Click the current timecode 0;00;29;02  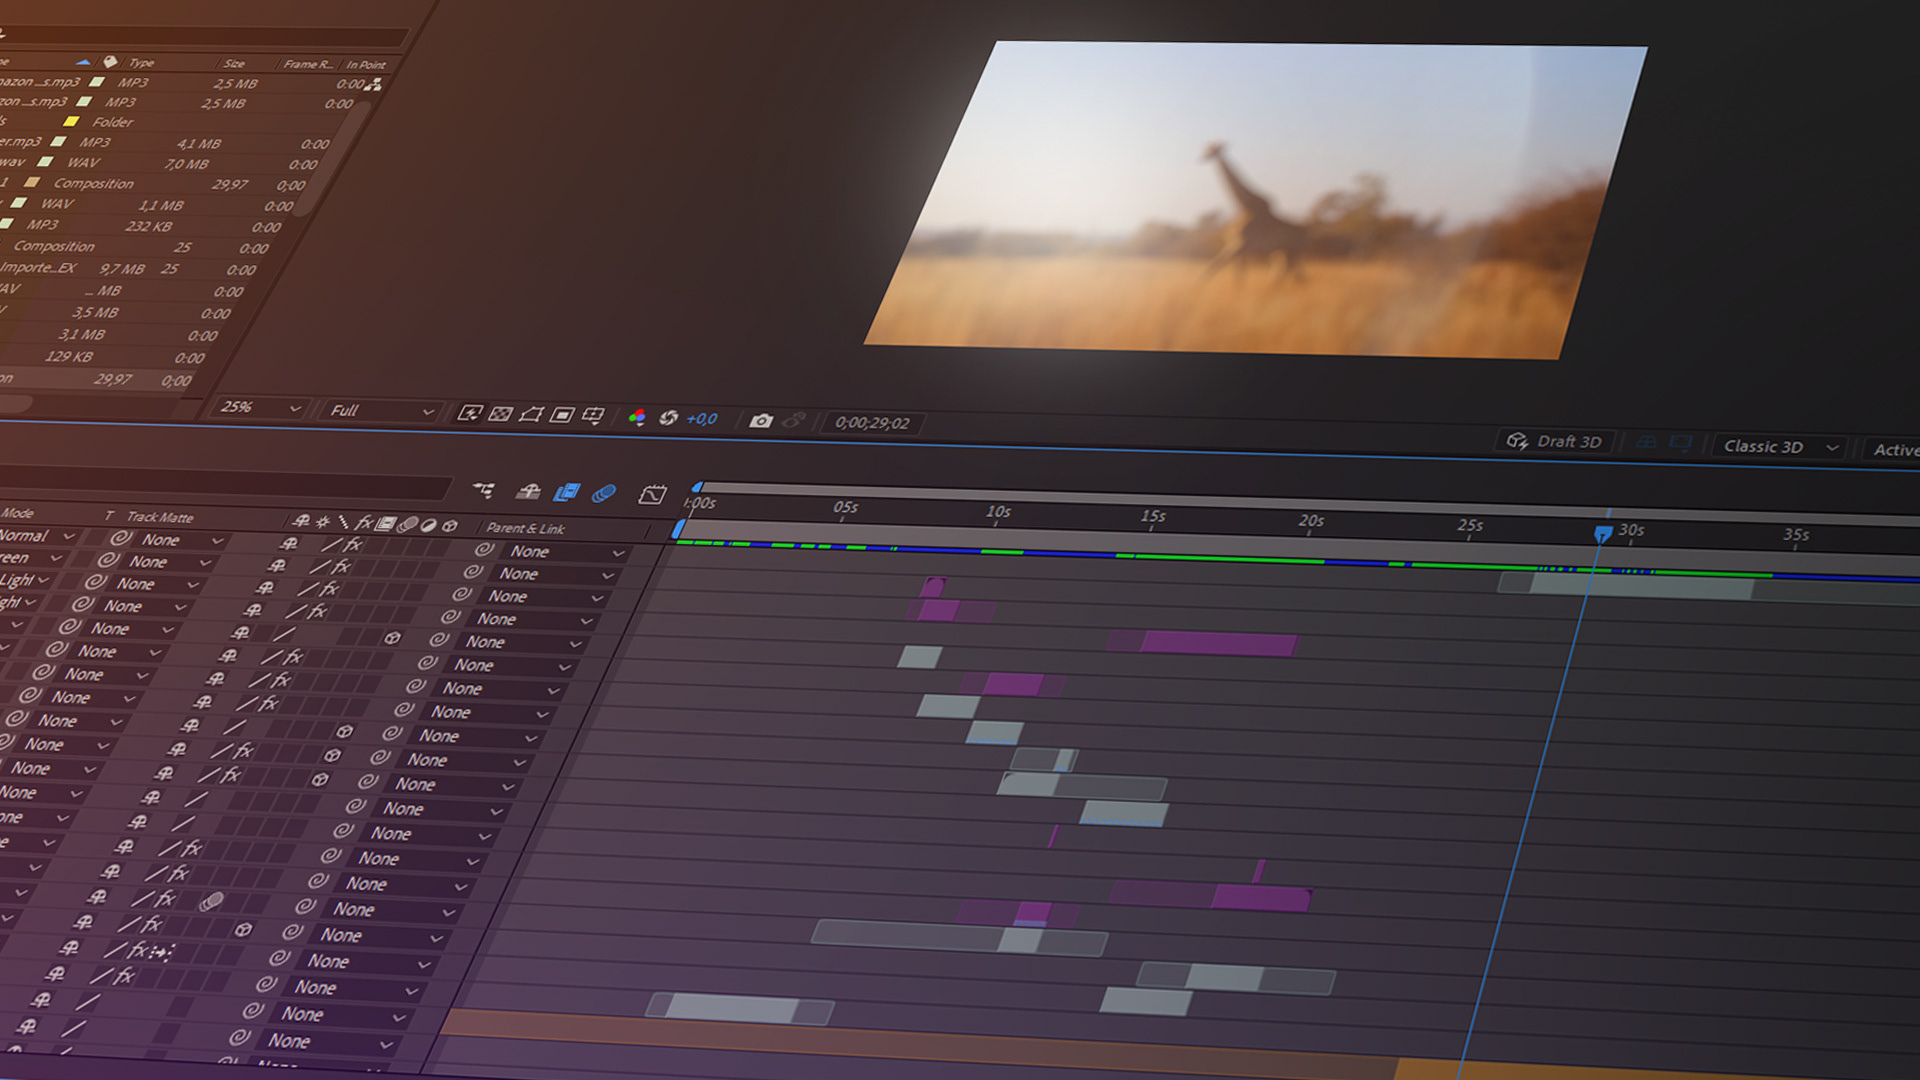[872, 423]
